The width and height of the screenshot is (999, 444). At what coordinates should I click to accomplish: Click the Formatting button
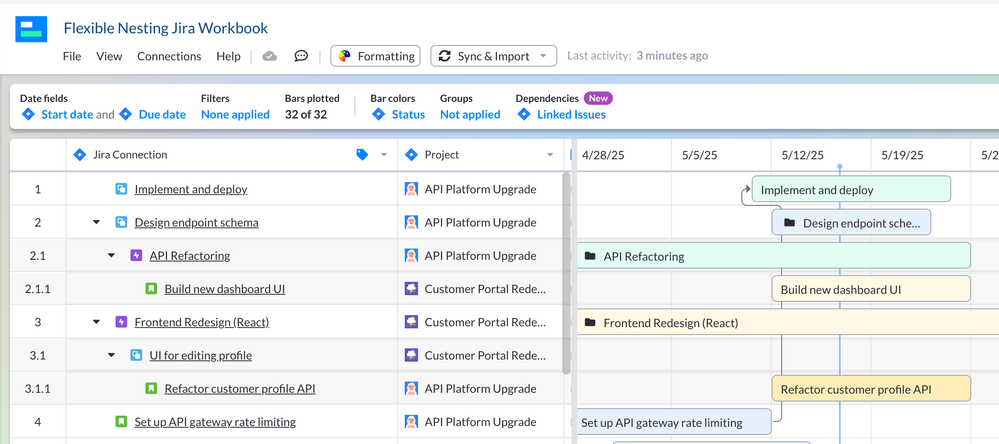pyautogui.click(x=375, y=56)
